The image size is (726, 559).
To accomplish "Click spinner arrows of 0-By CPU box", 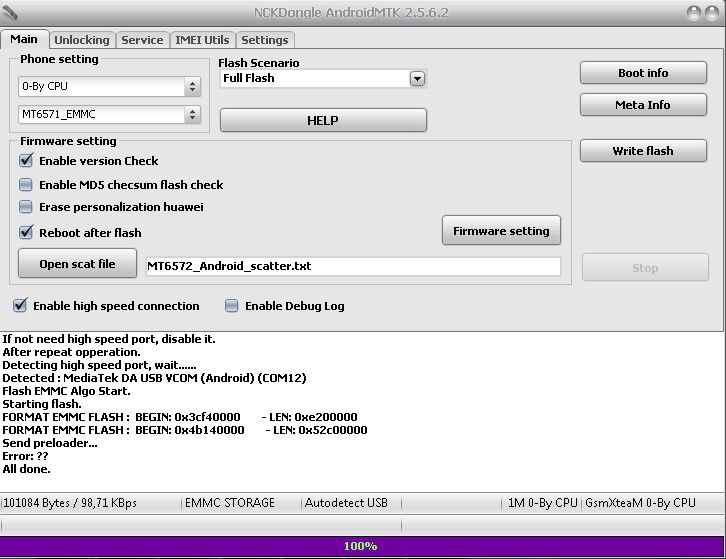I will pos(192,87).
